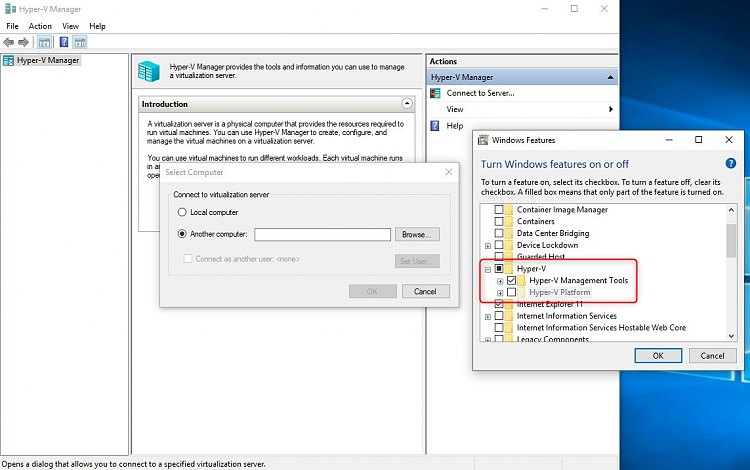The height and width of the screenshot is (470, 750).
Task: Check the Container Image Manager checkbox
Action: [x=499, y=209]
